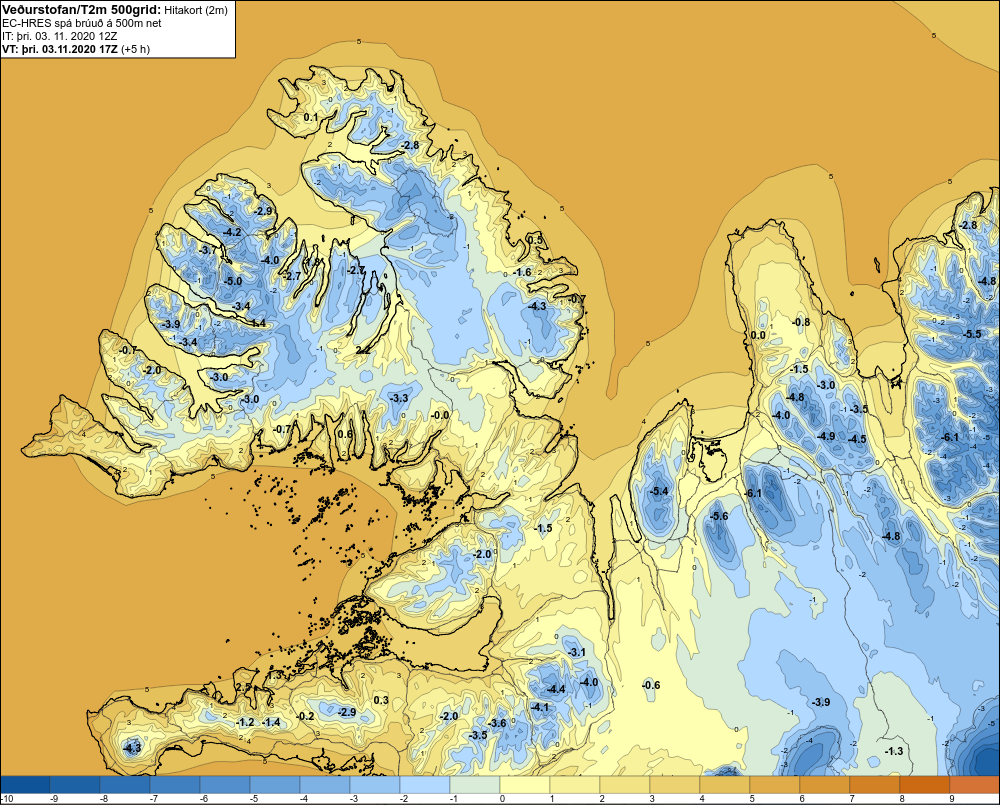
Task: Click the '-0.0' temperature value
Action: pos(439,415)
